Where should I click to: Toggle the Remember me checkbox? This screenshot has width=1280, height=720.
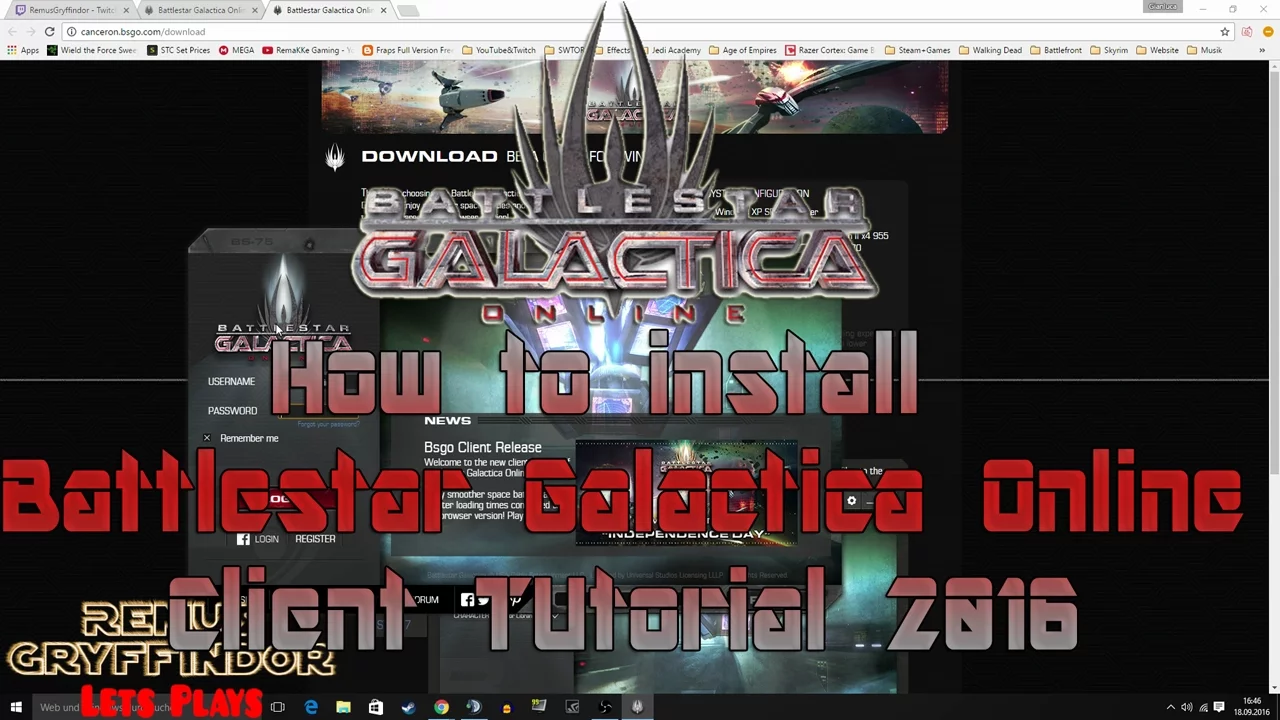click(x=207, y=438)
